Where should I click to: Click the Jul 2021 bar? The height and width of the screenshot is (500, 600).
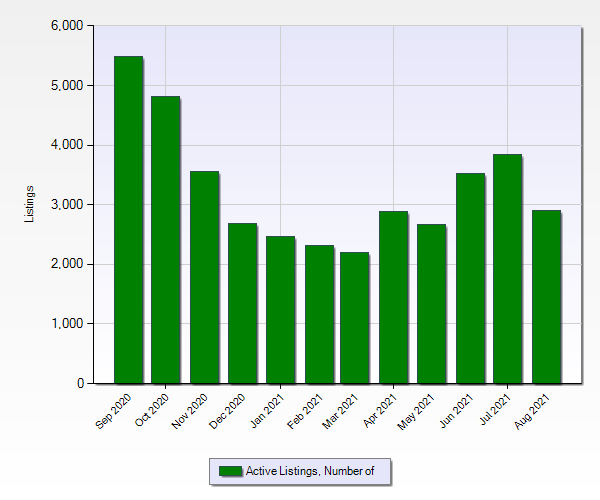(507, 269)
